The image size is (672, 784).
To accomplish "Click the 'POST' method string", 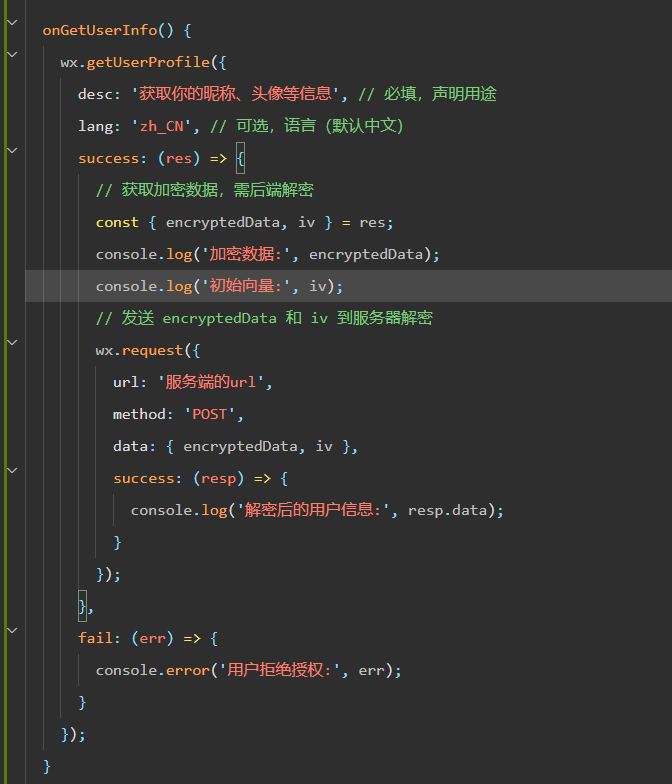I will coord(210,414).
